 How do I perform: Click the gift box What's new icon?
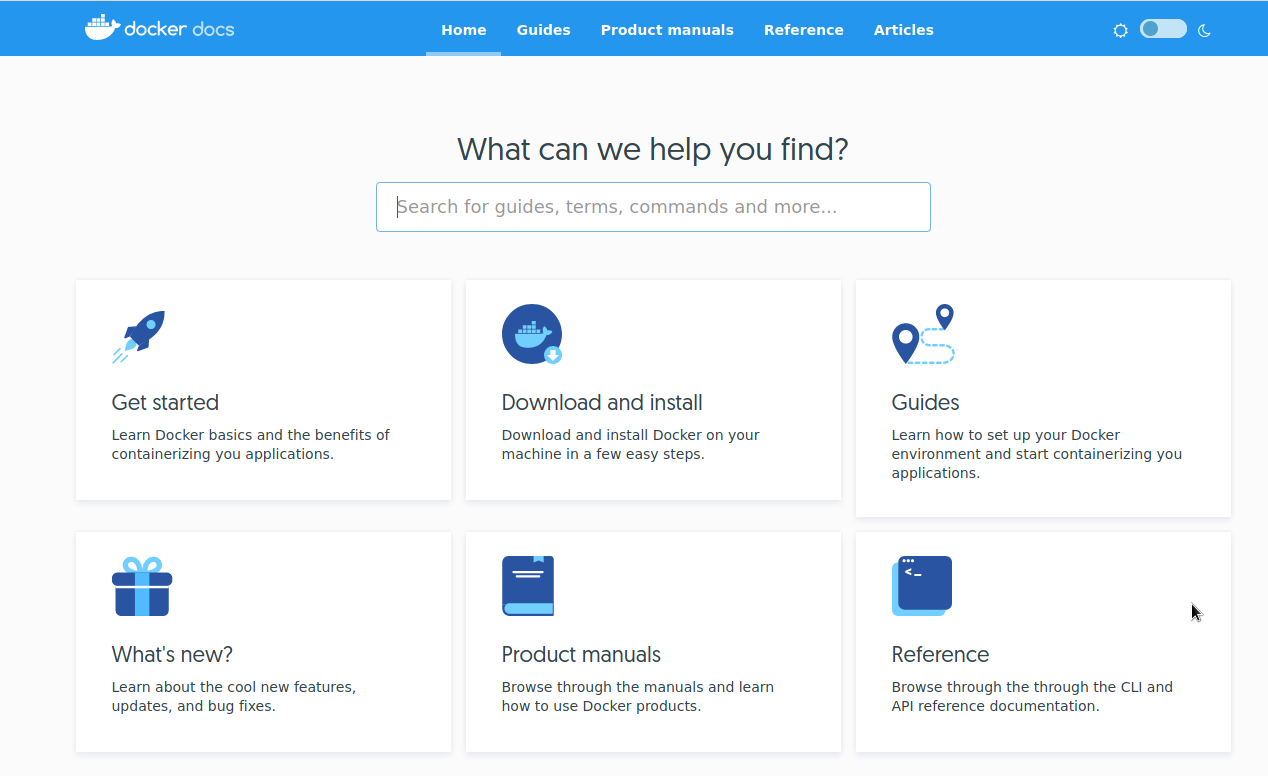click(x=142, y=586)
